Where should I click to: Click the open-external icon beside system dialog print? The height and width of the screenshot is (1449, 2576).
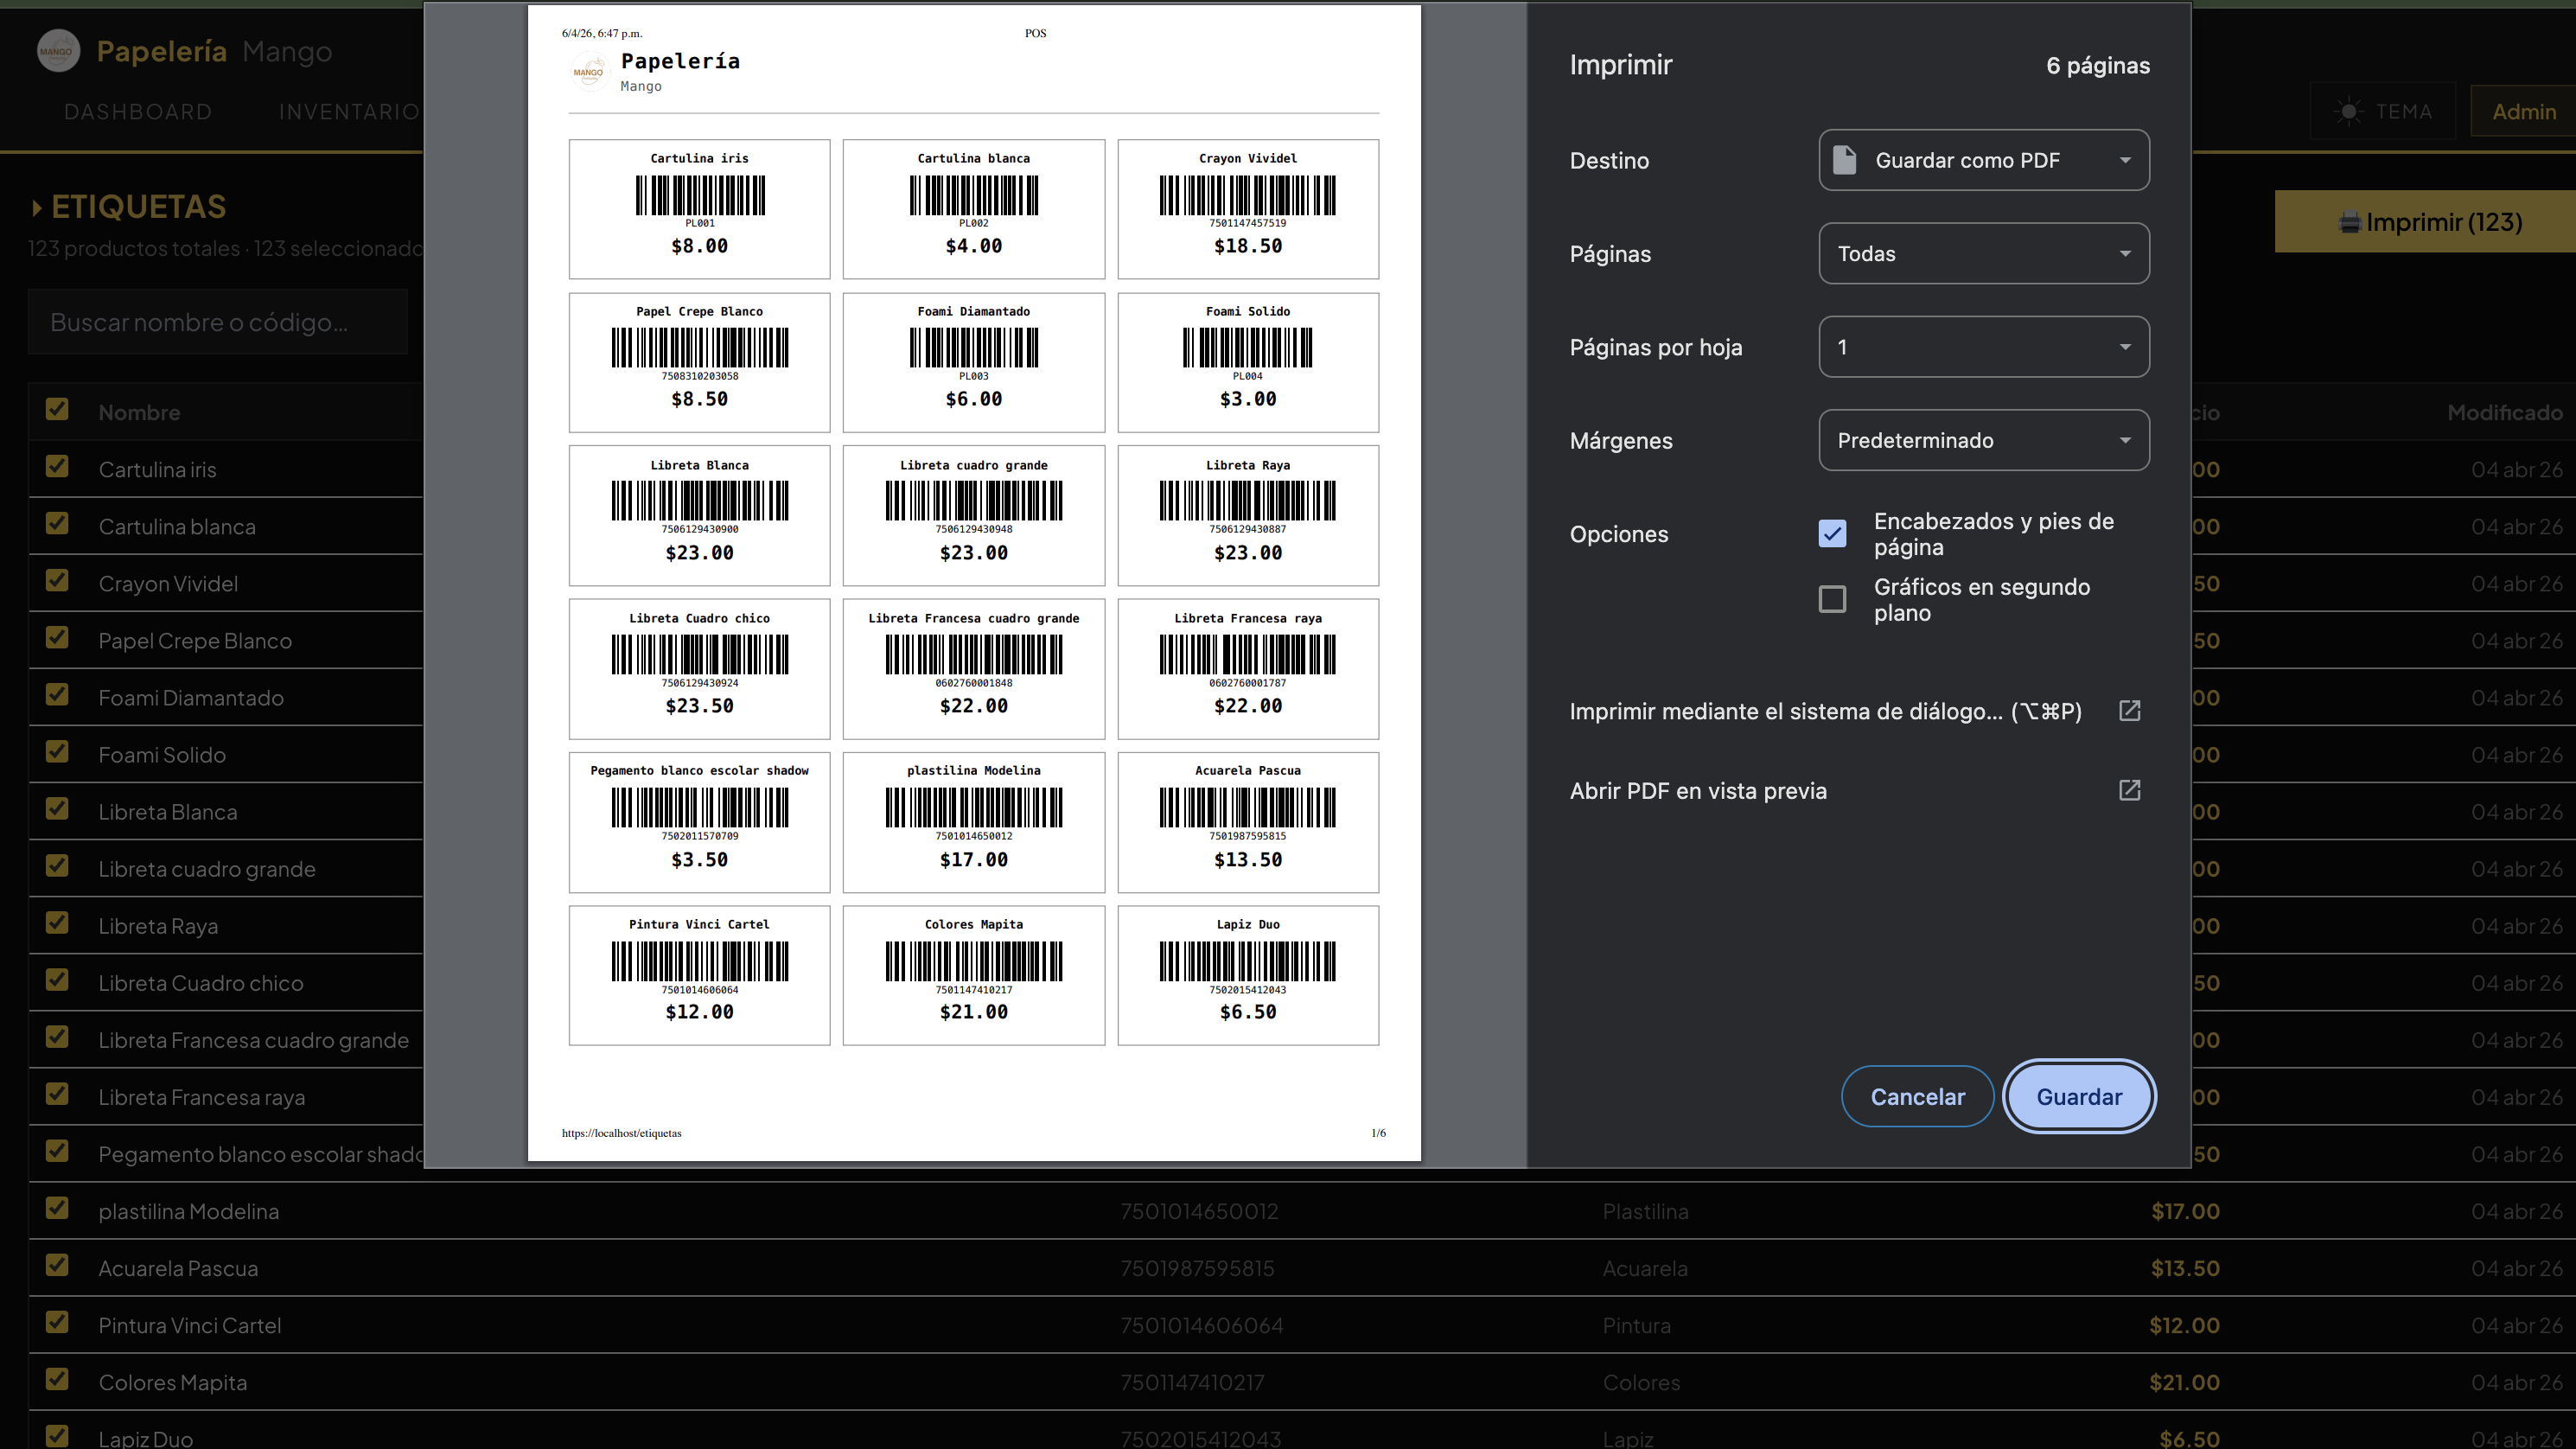[2129, 711]
